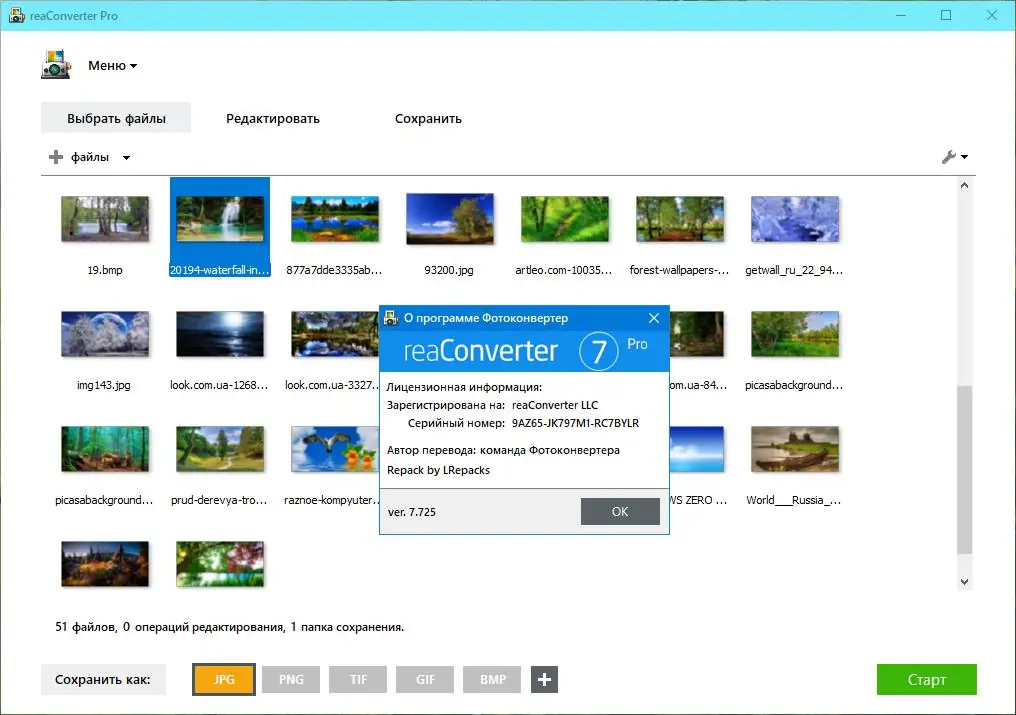Select the 19.bmp thumbnail
This screenshot has width=1016, height=715.
[104, 218]
